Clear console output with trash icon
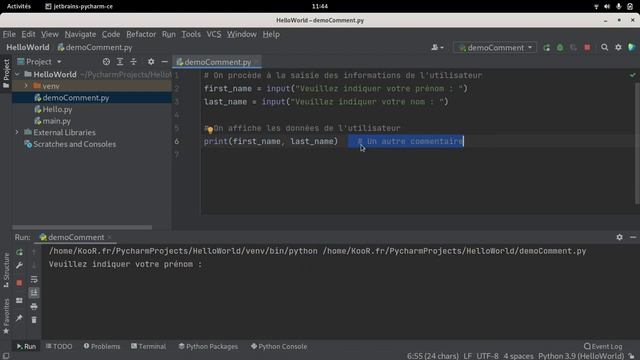 pyautogui.click(x=34, y=320)
